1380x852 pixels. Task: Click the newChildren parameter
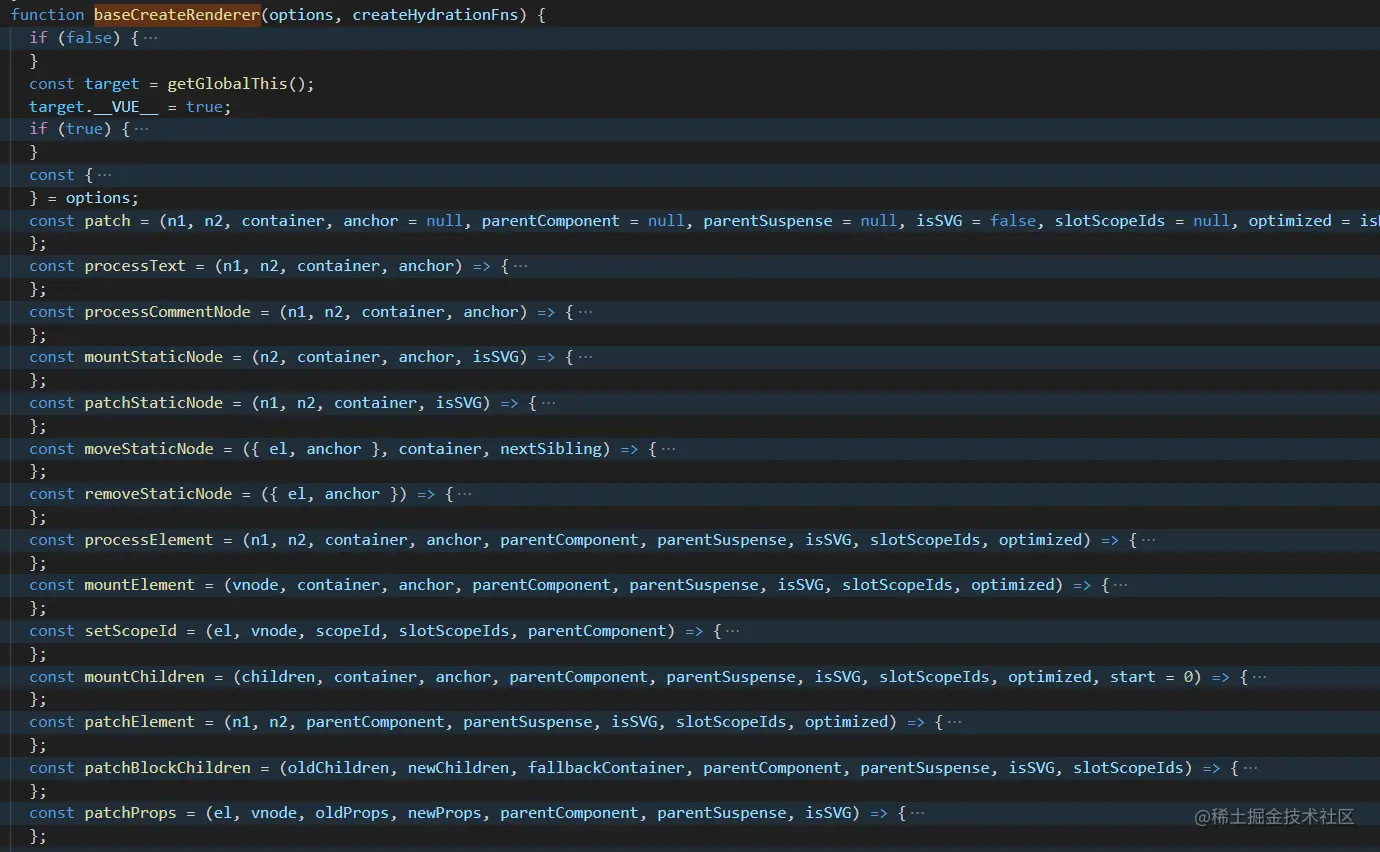[x=459, y=768]
